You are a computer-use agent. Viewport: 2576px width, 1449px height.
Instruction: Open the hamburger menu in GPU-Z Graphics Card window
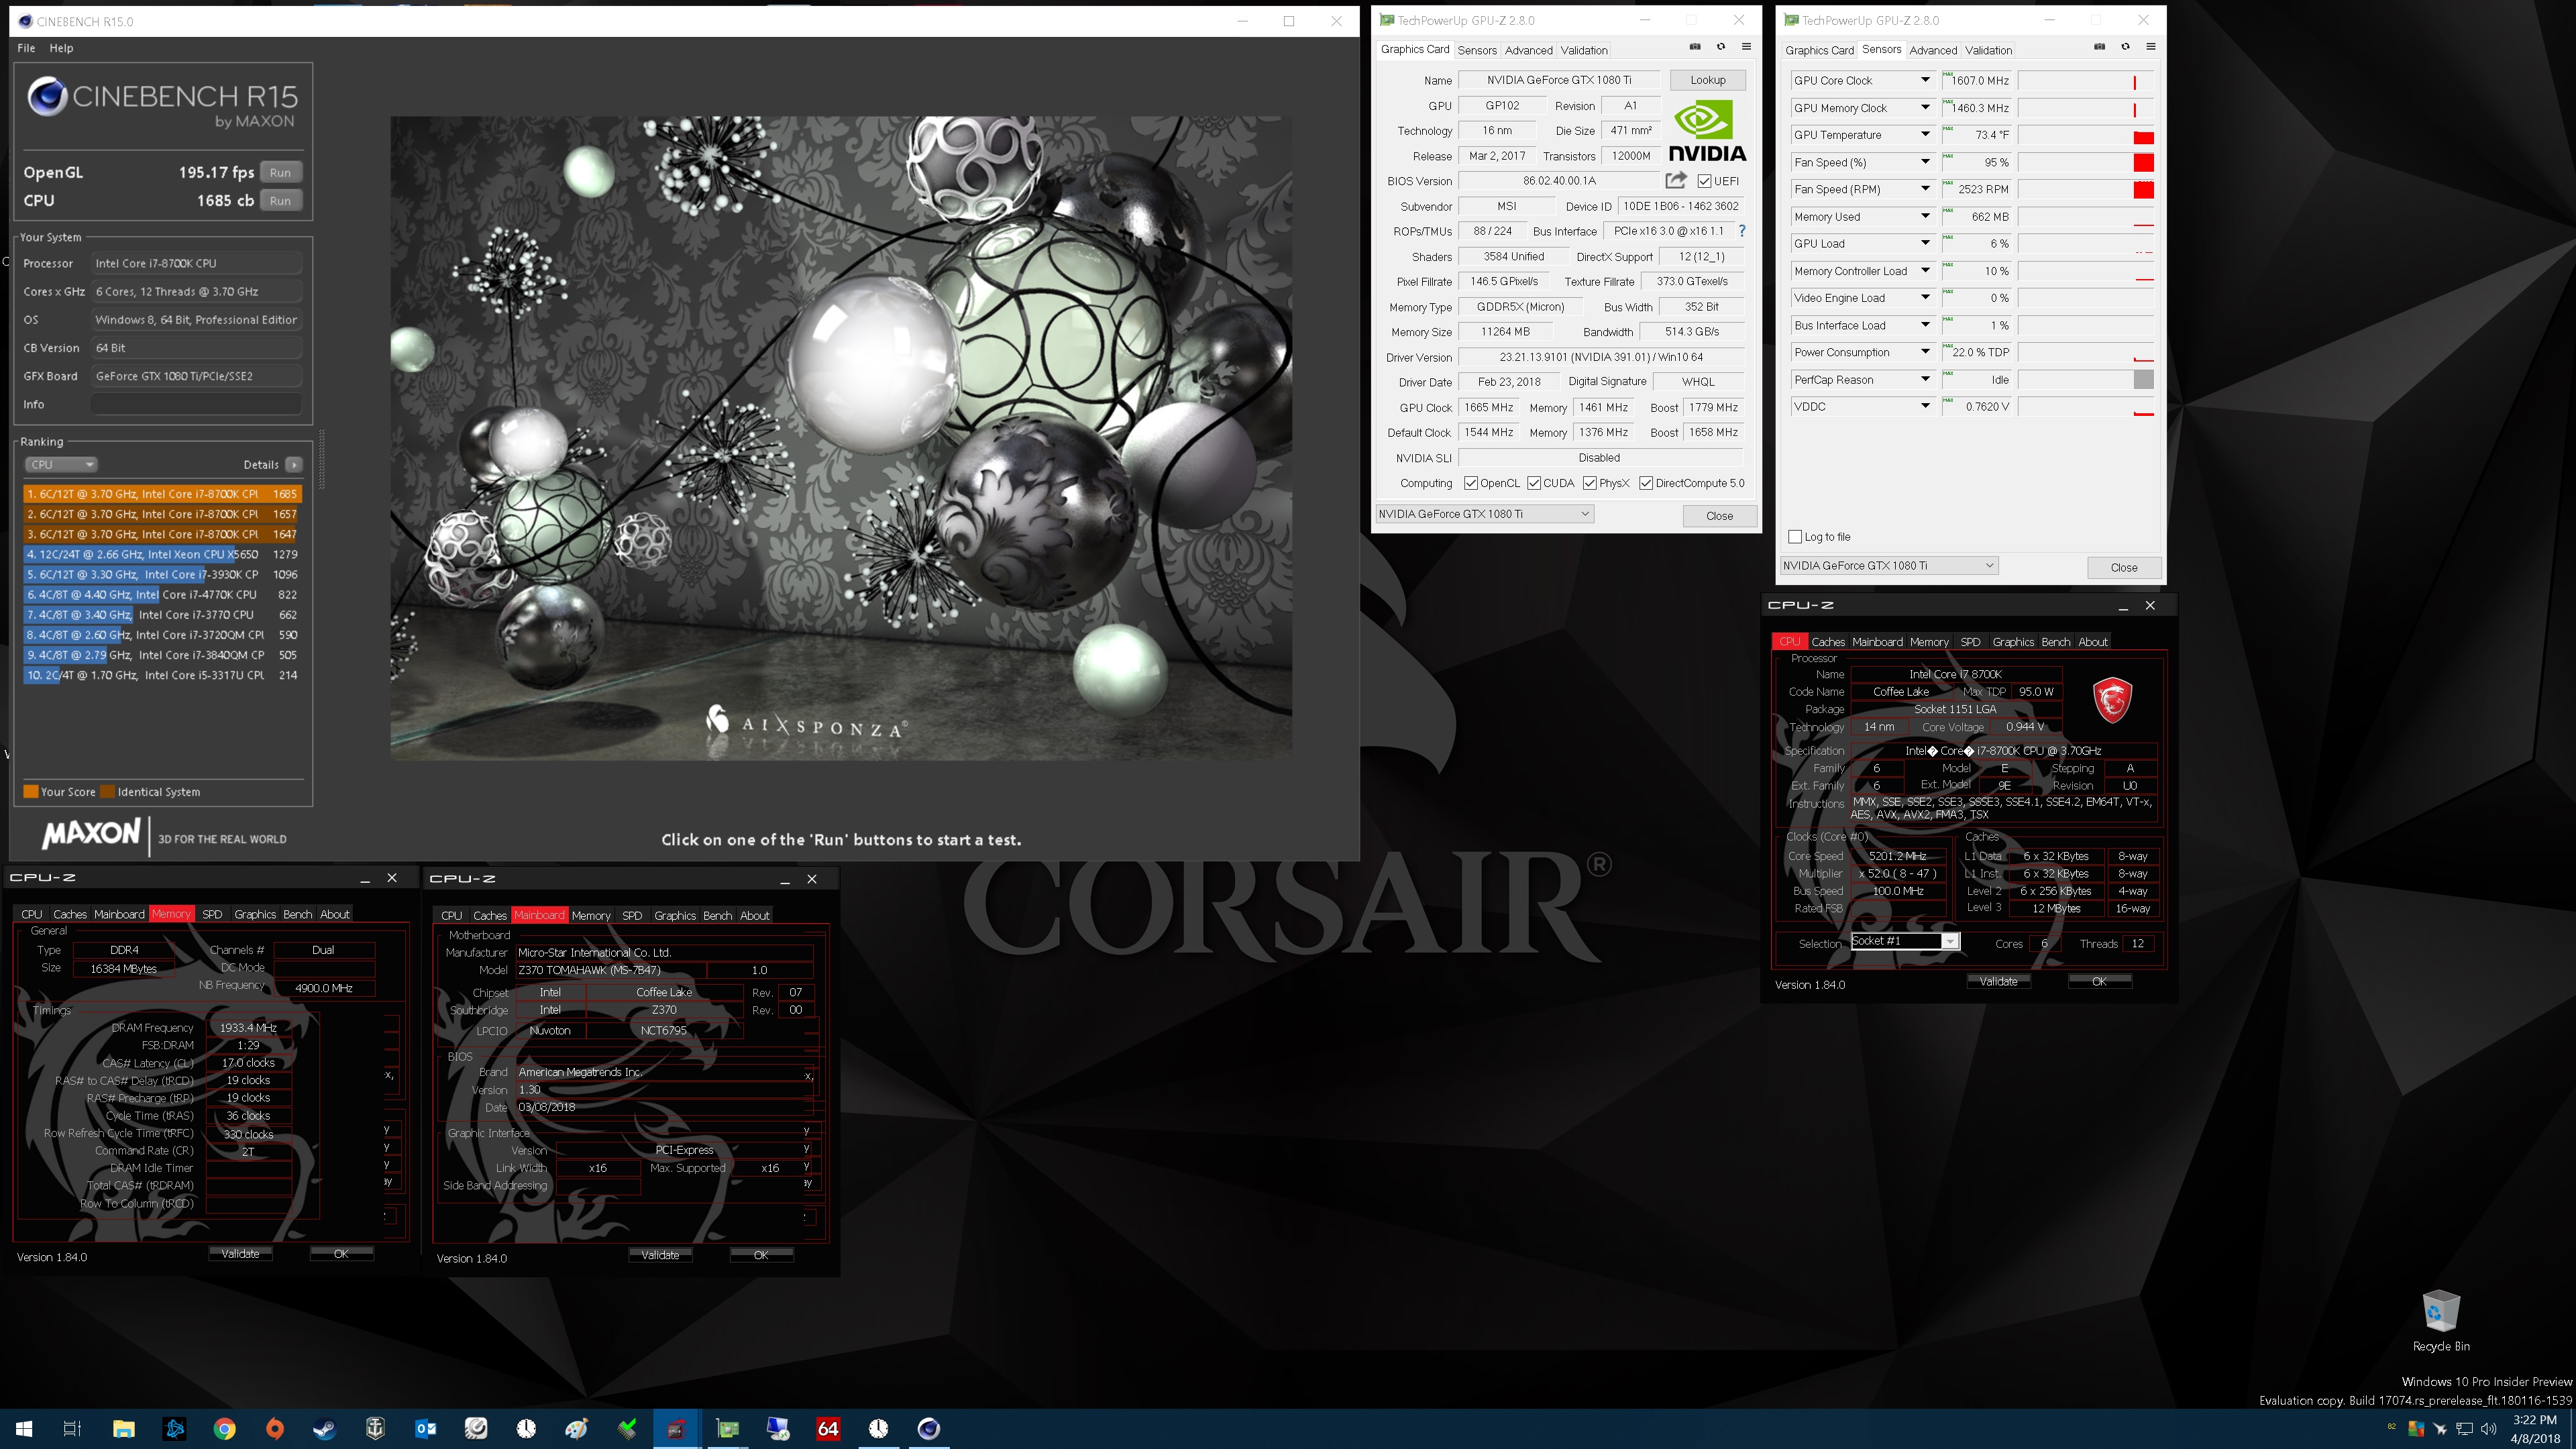(1746, 47)
